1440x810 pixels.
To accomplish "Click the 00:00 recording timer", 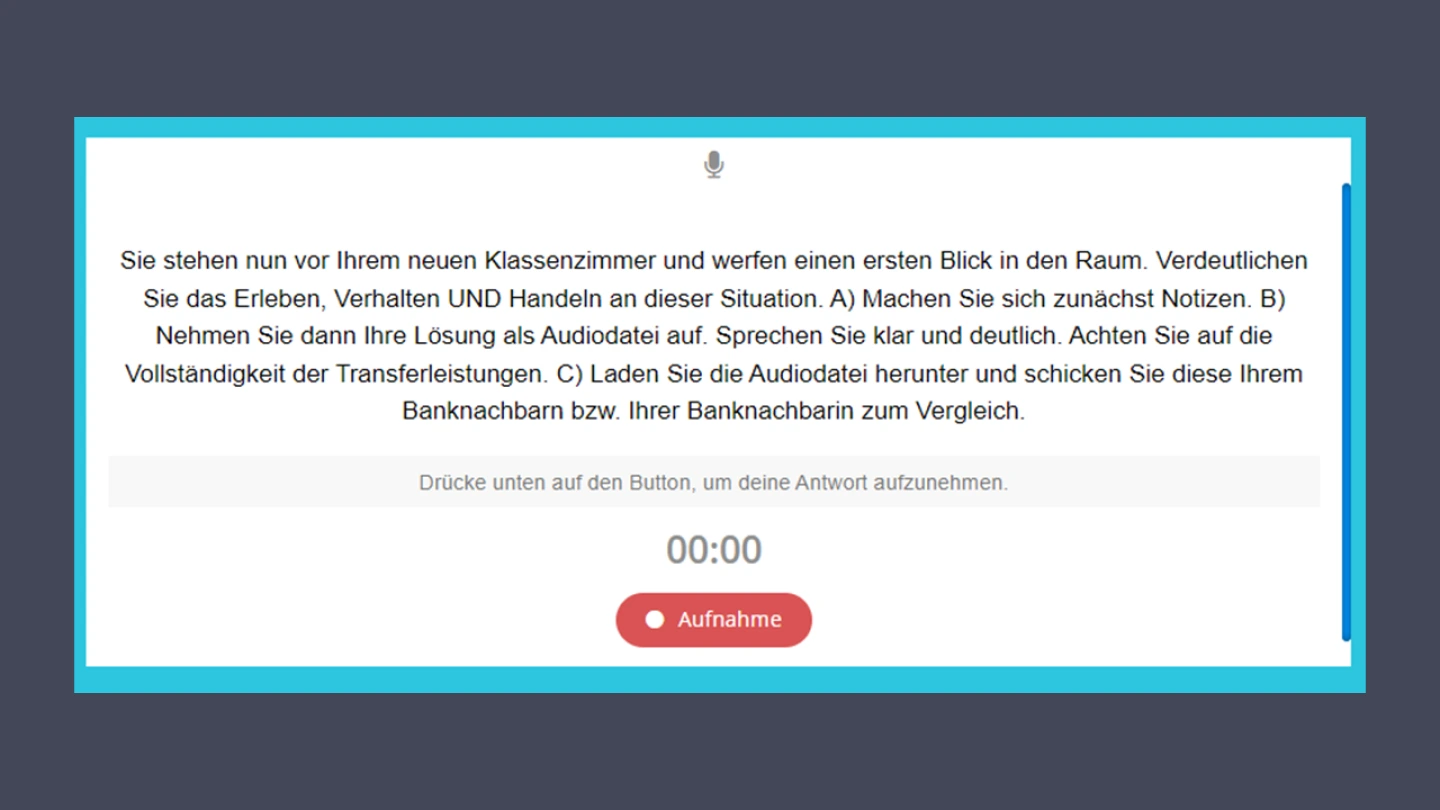I will (x=713, y=550).
